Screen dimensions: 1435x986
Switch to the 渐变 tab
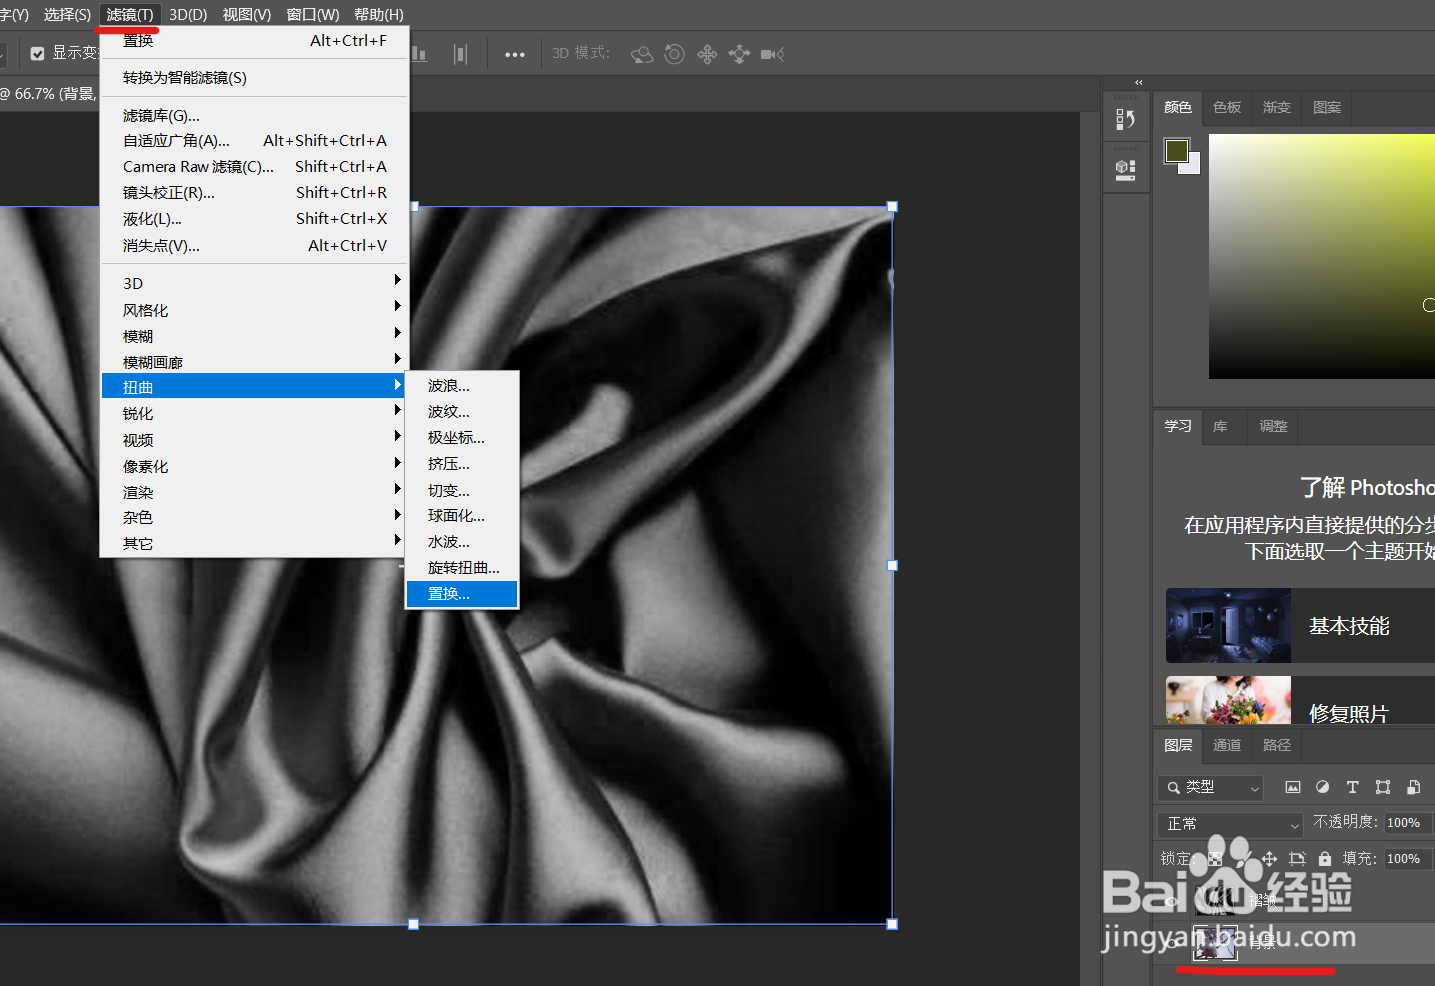click(x=1277, y=108)
